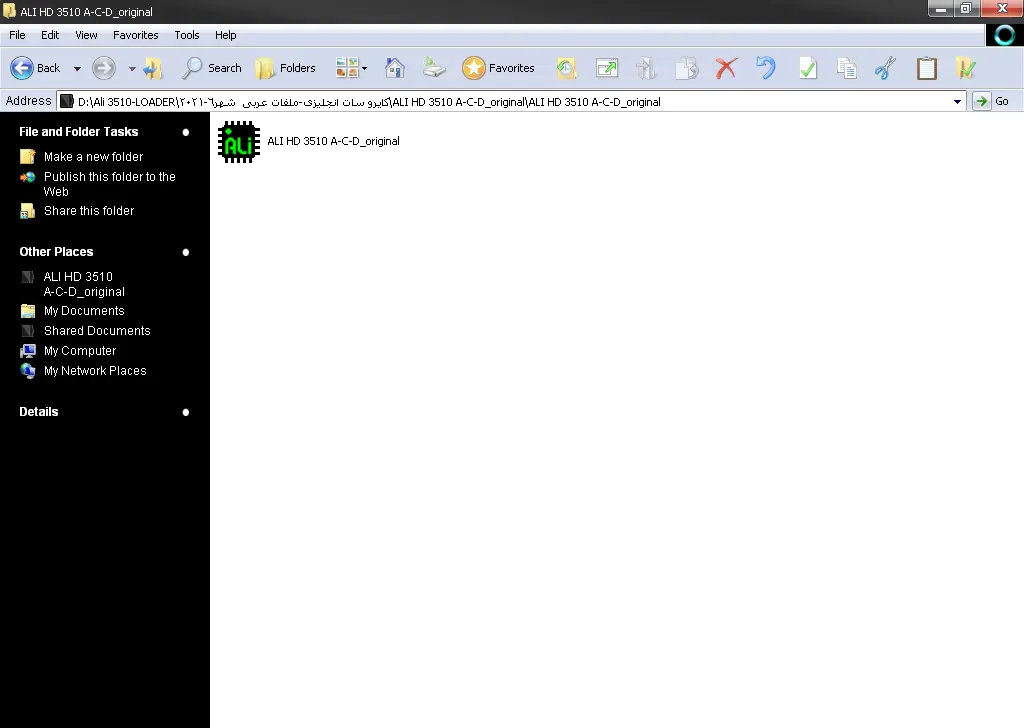
Task: Click the Copy pages icon
Action: click(847, 68)
